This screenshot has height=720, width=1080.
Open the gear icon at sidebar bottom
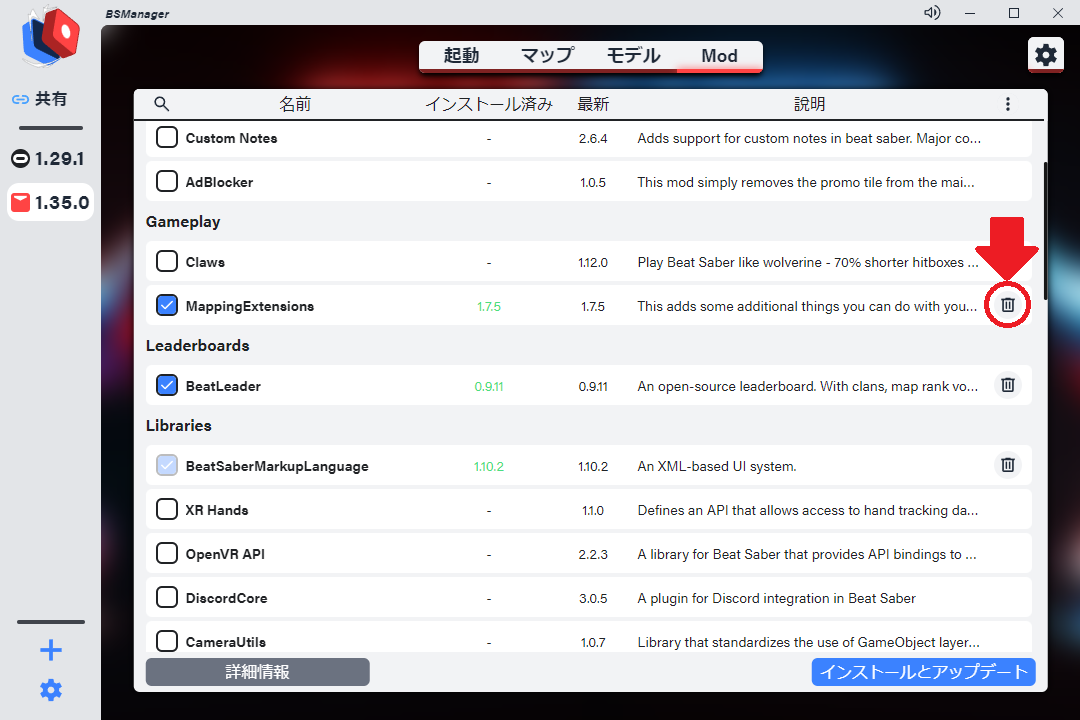(x=50, y=689)
